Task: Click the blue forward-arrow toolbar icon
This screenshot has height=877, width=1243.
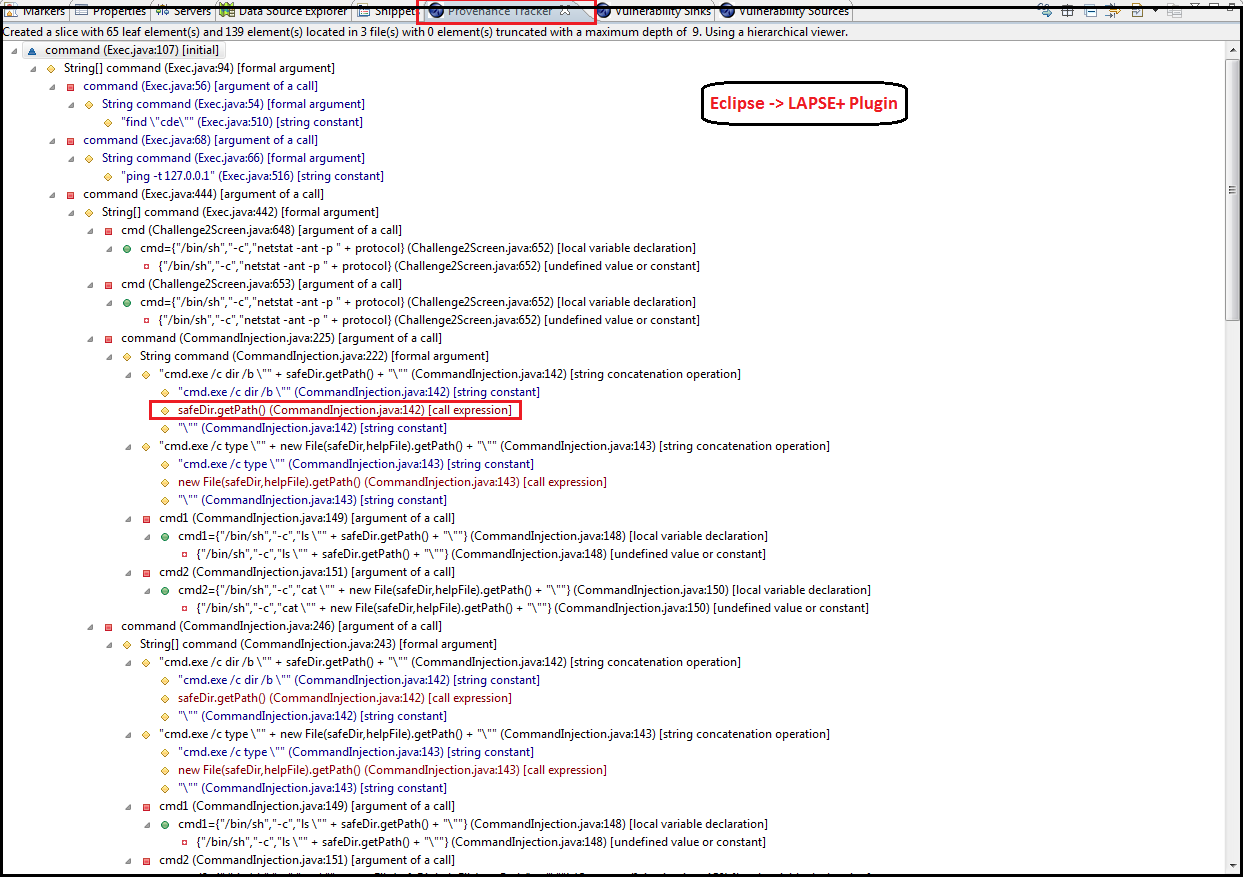Action: pyautogui.click(x=1046, y=12)
